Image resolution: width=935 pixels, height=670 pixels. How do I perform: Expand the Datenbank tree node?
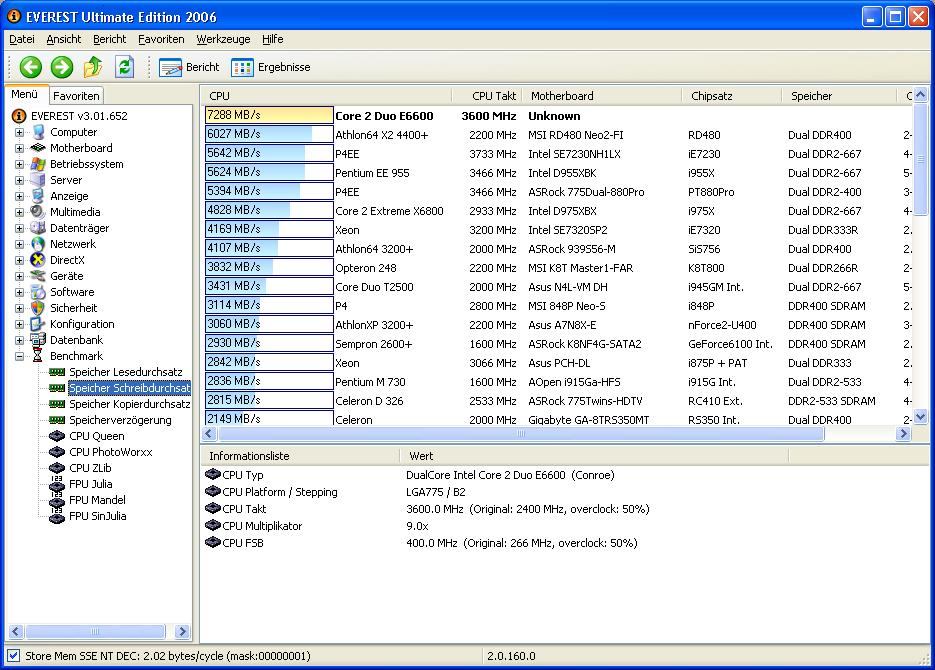click(x=20, y=340)
